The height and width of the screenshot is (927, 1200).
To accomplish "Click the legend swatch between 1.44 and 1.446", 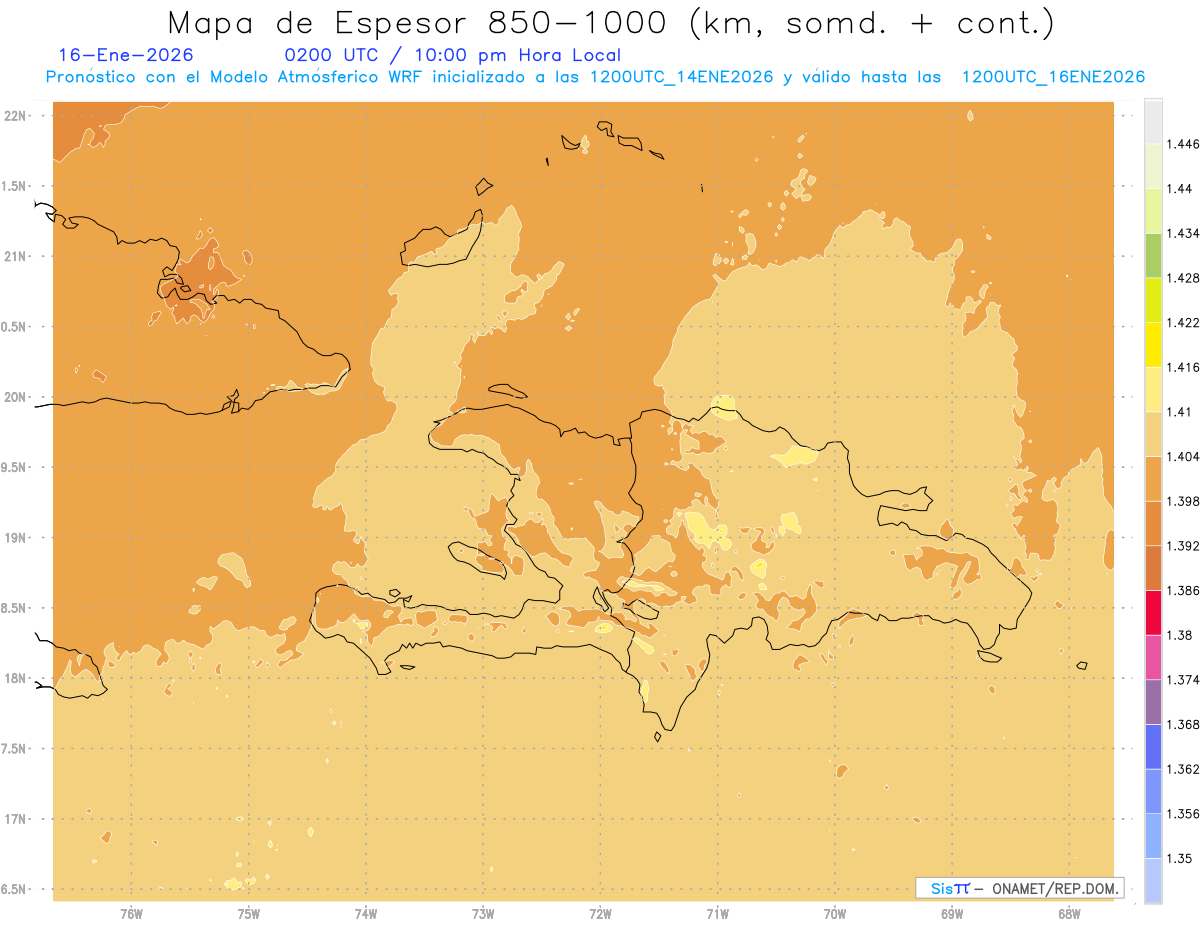I will 1153,166.
